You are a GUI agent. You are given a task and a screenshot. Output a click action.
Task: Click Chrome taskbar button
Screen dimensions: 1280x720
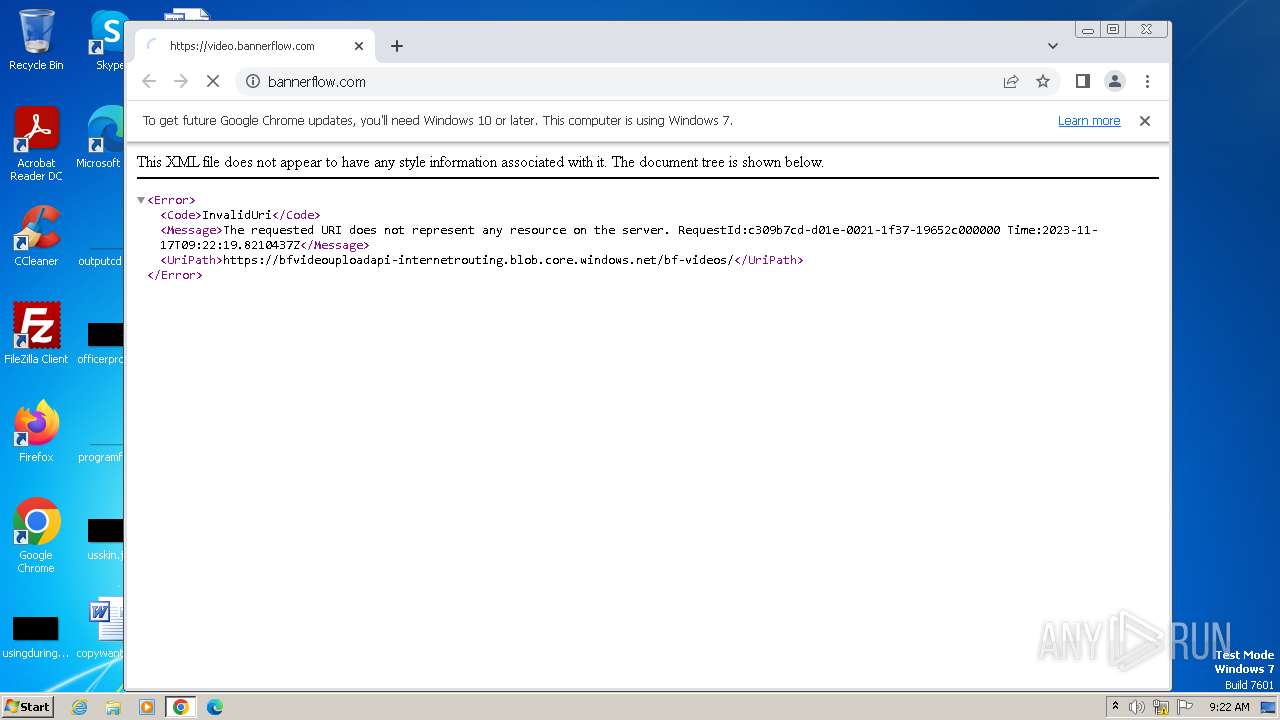click(x=181, y=707)
